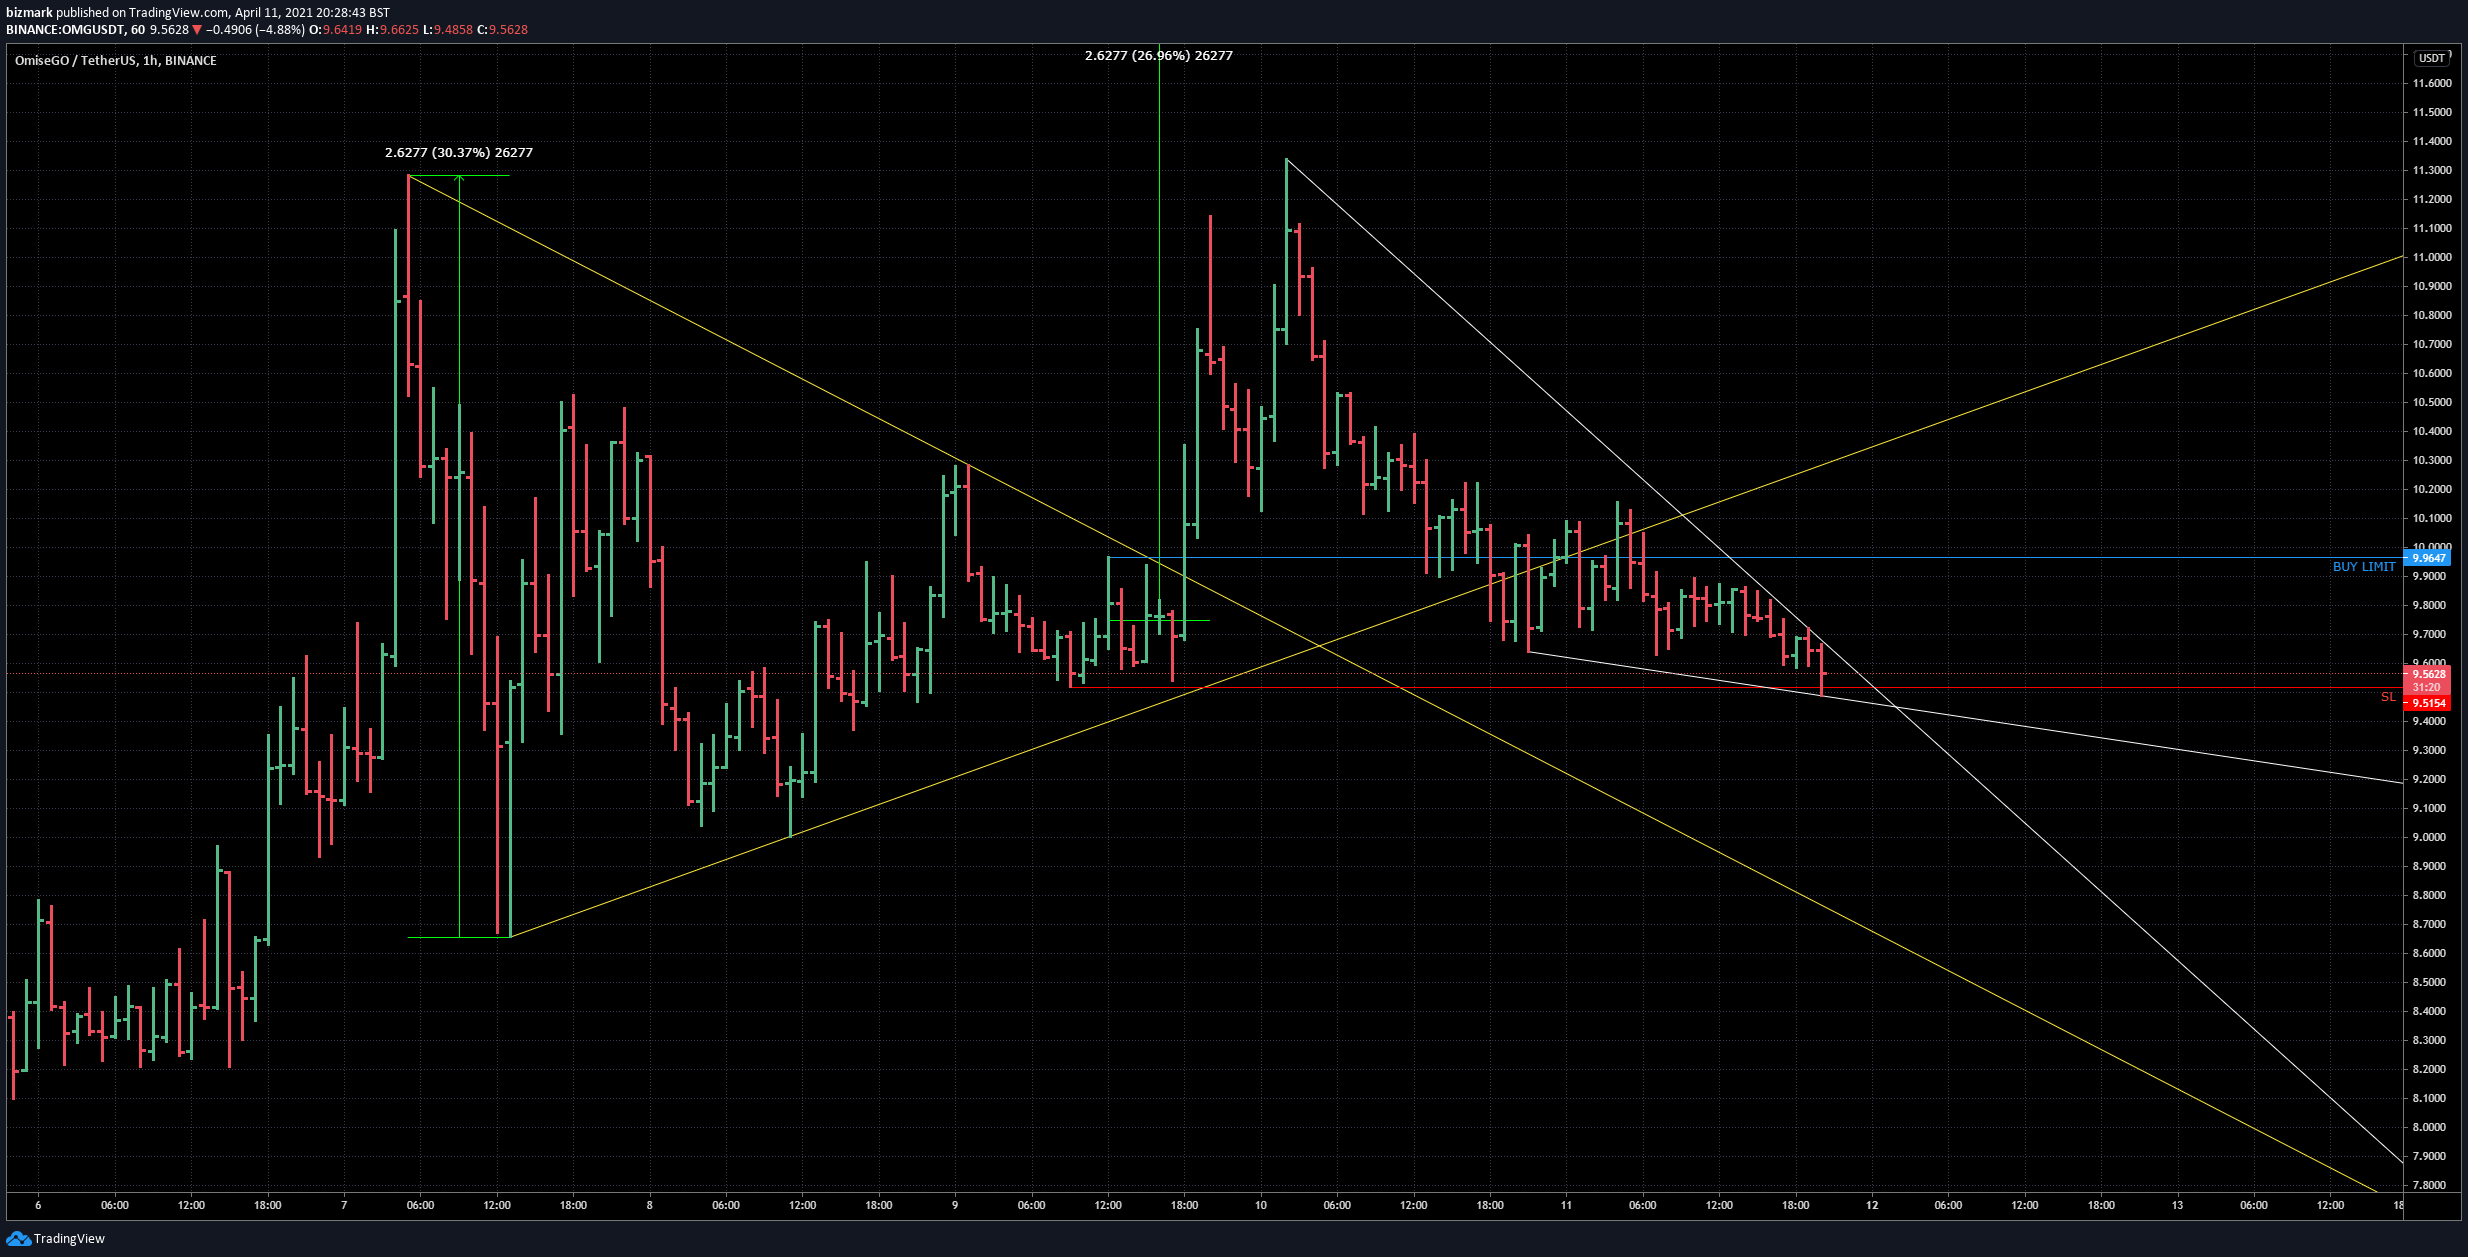
Task: Click the date label 7 on time axis
Action: 344,1205
